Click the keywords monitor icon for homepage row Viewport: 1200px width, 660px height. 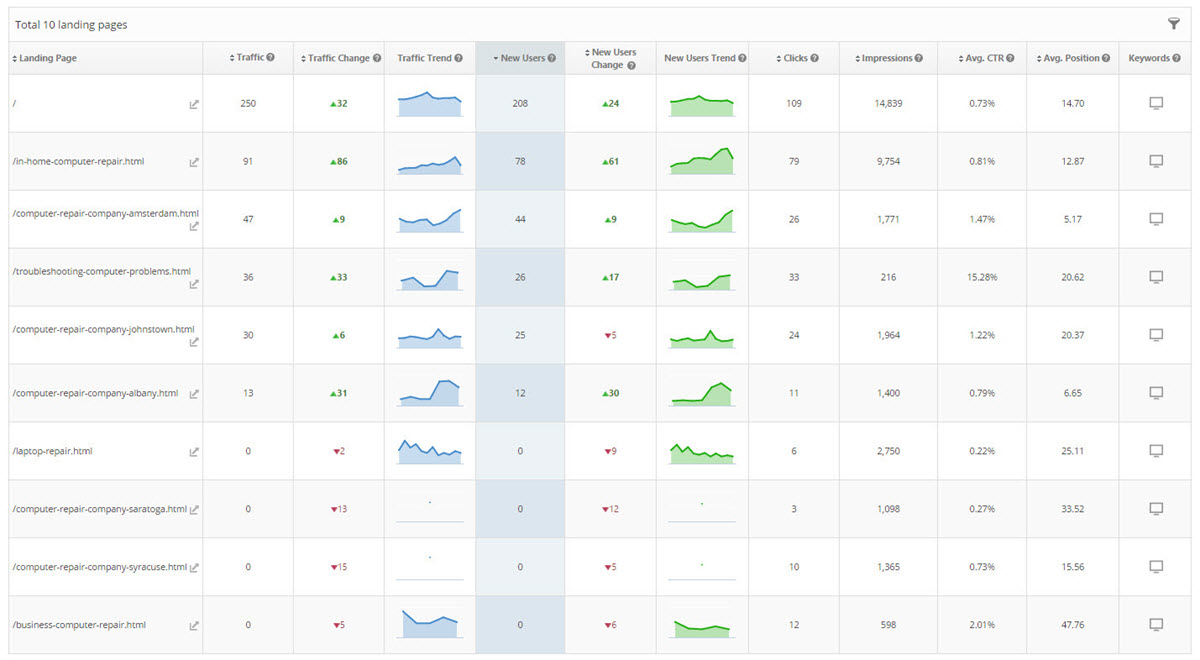1156,103
